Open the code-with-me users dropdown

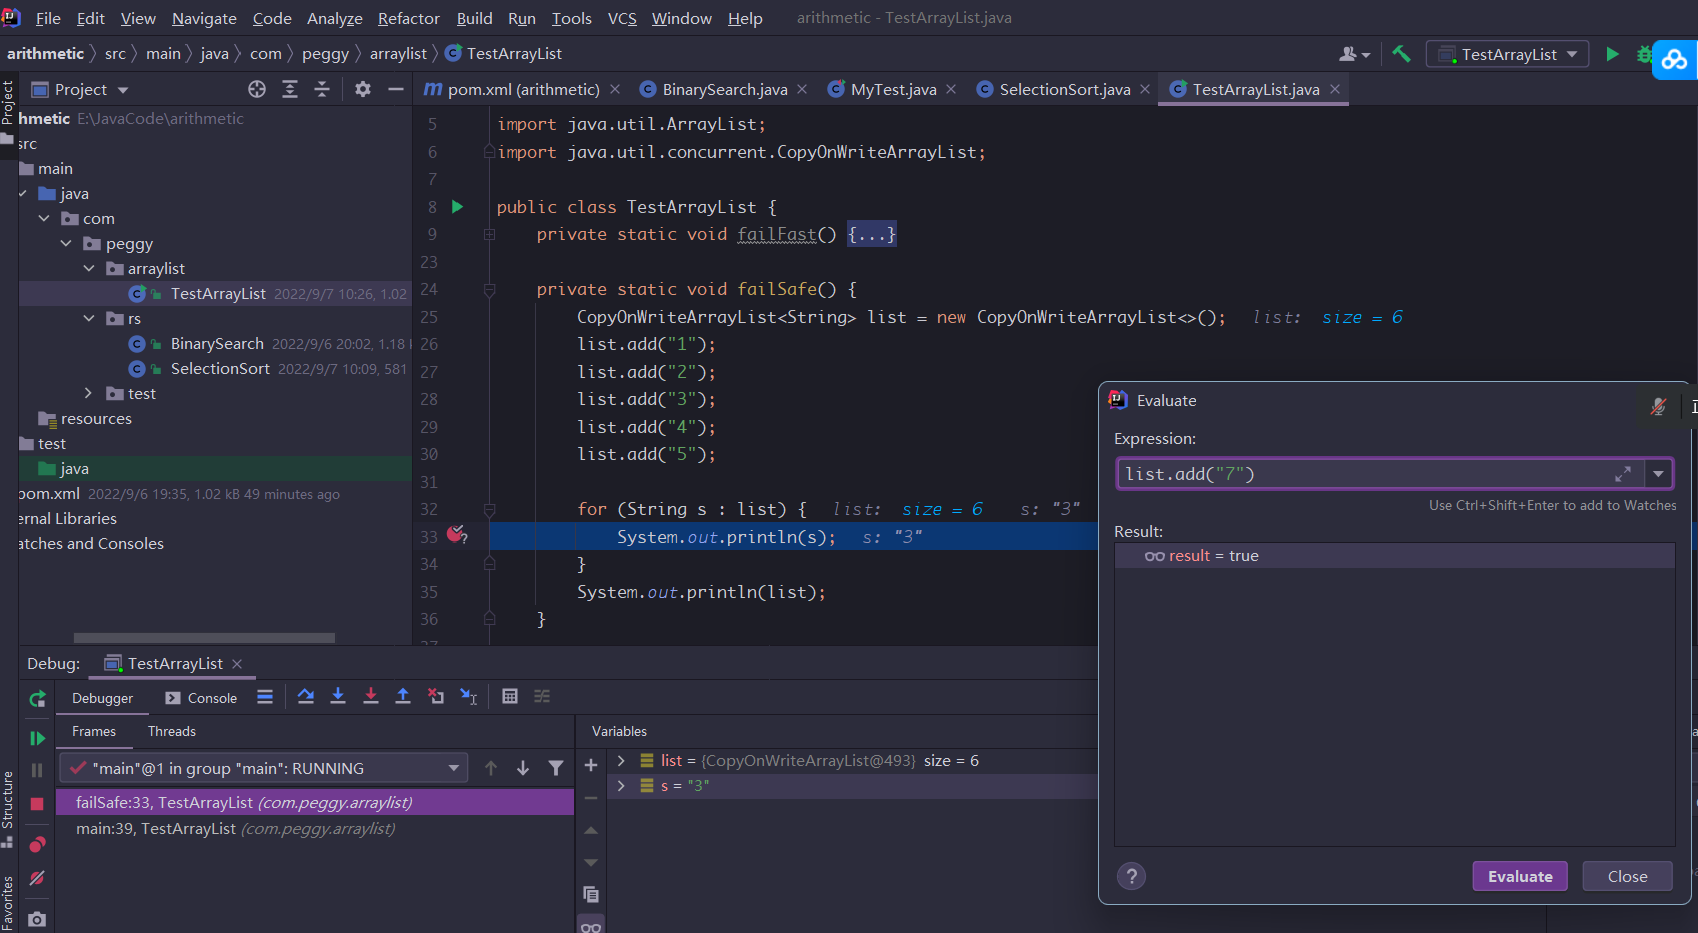click(x=1354, y=54)
